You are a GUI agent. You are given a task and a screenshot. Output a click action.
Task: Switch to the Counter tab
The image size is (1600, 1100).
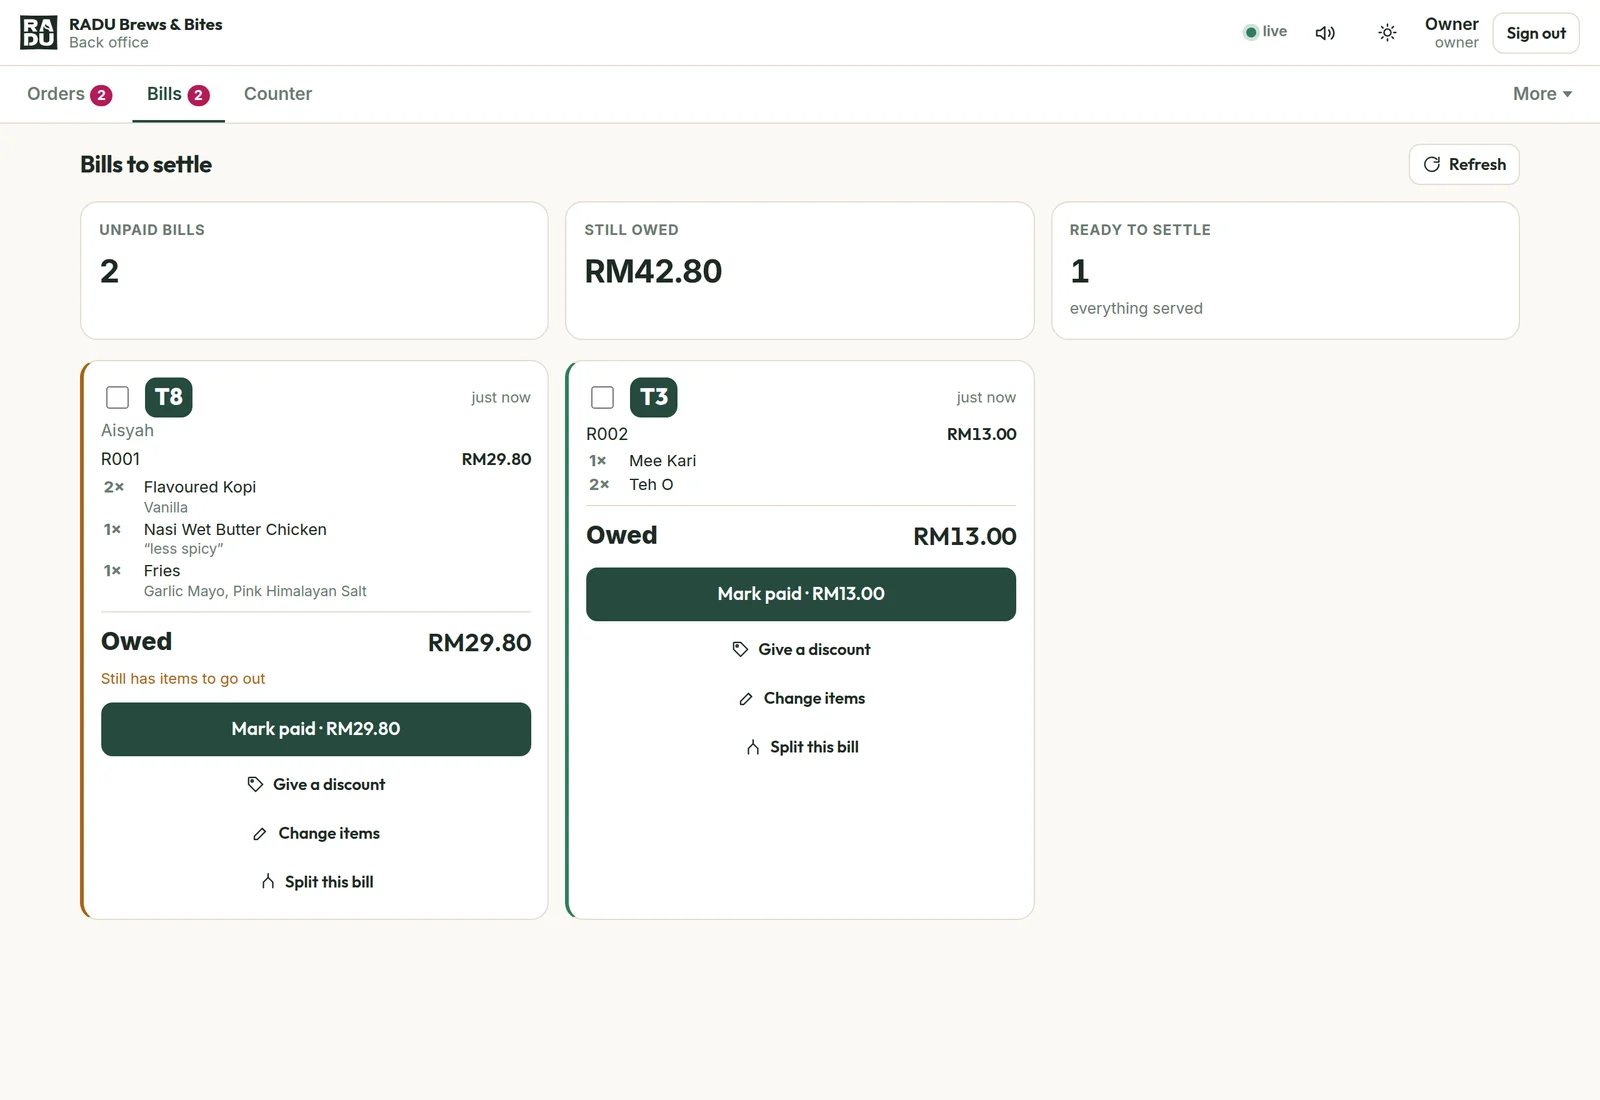tap(278, 94)
